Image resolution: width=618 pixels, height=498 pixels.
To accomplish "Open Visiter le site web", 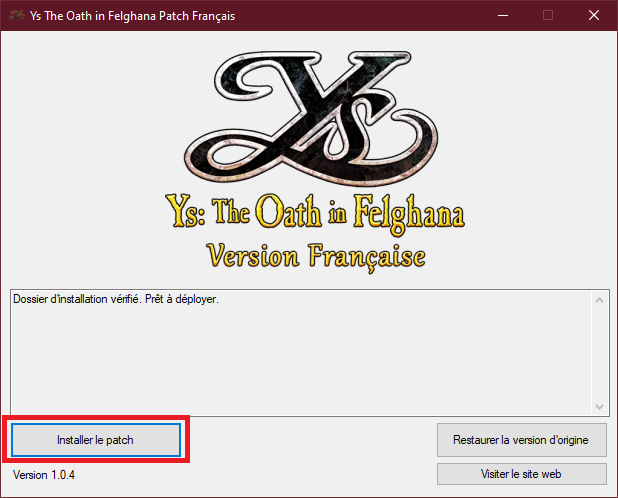I will [x=521, y=474].
